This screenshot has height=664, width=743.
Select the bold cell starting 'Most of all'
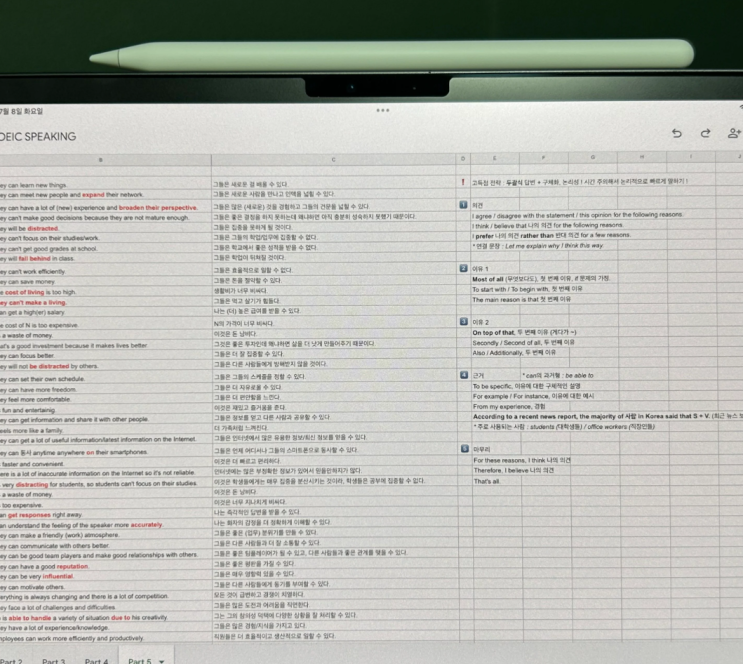541,279
